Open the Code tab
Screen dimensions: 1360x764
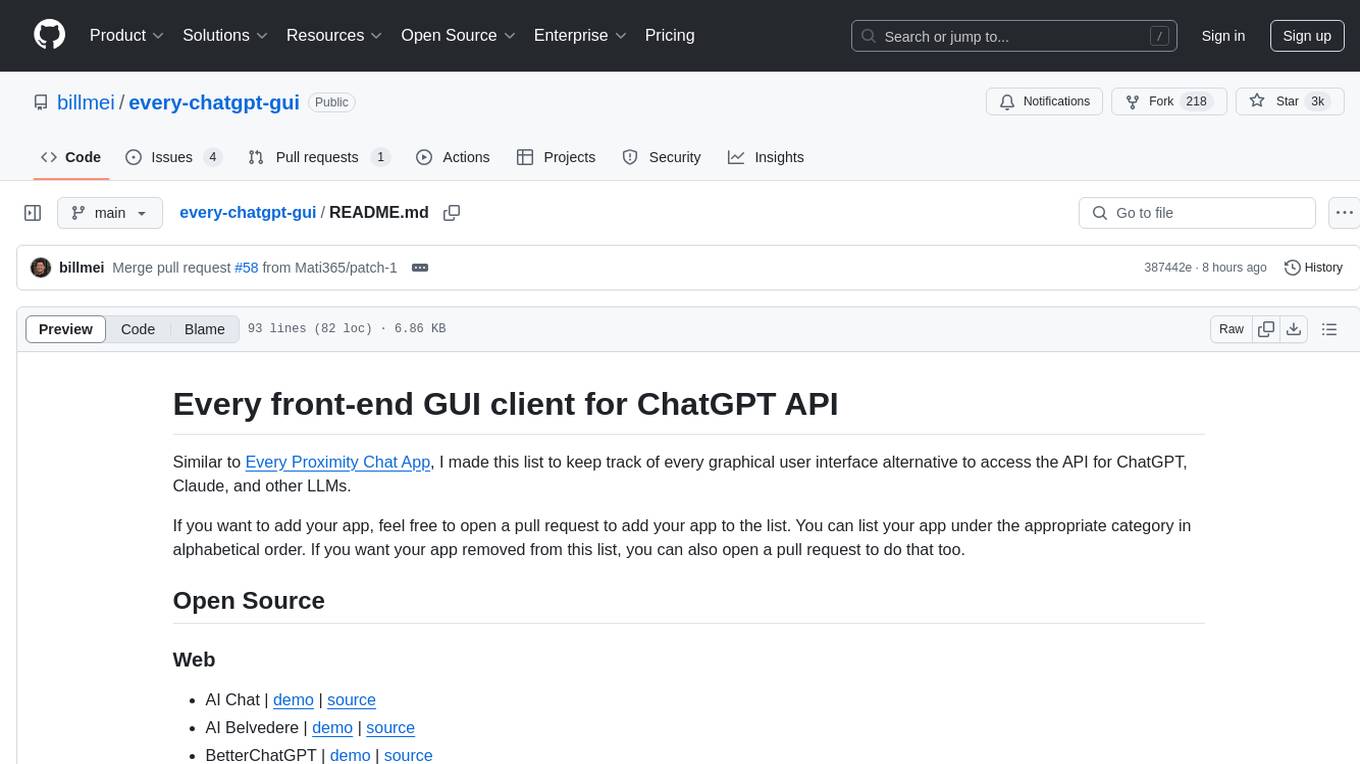(71, 157)
